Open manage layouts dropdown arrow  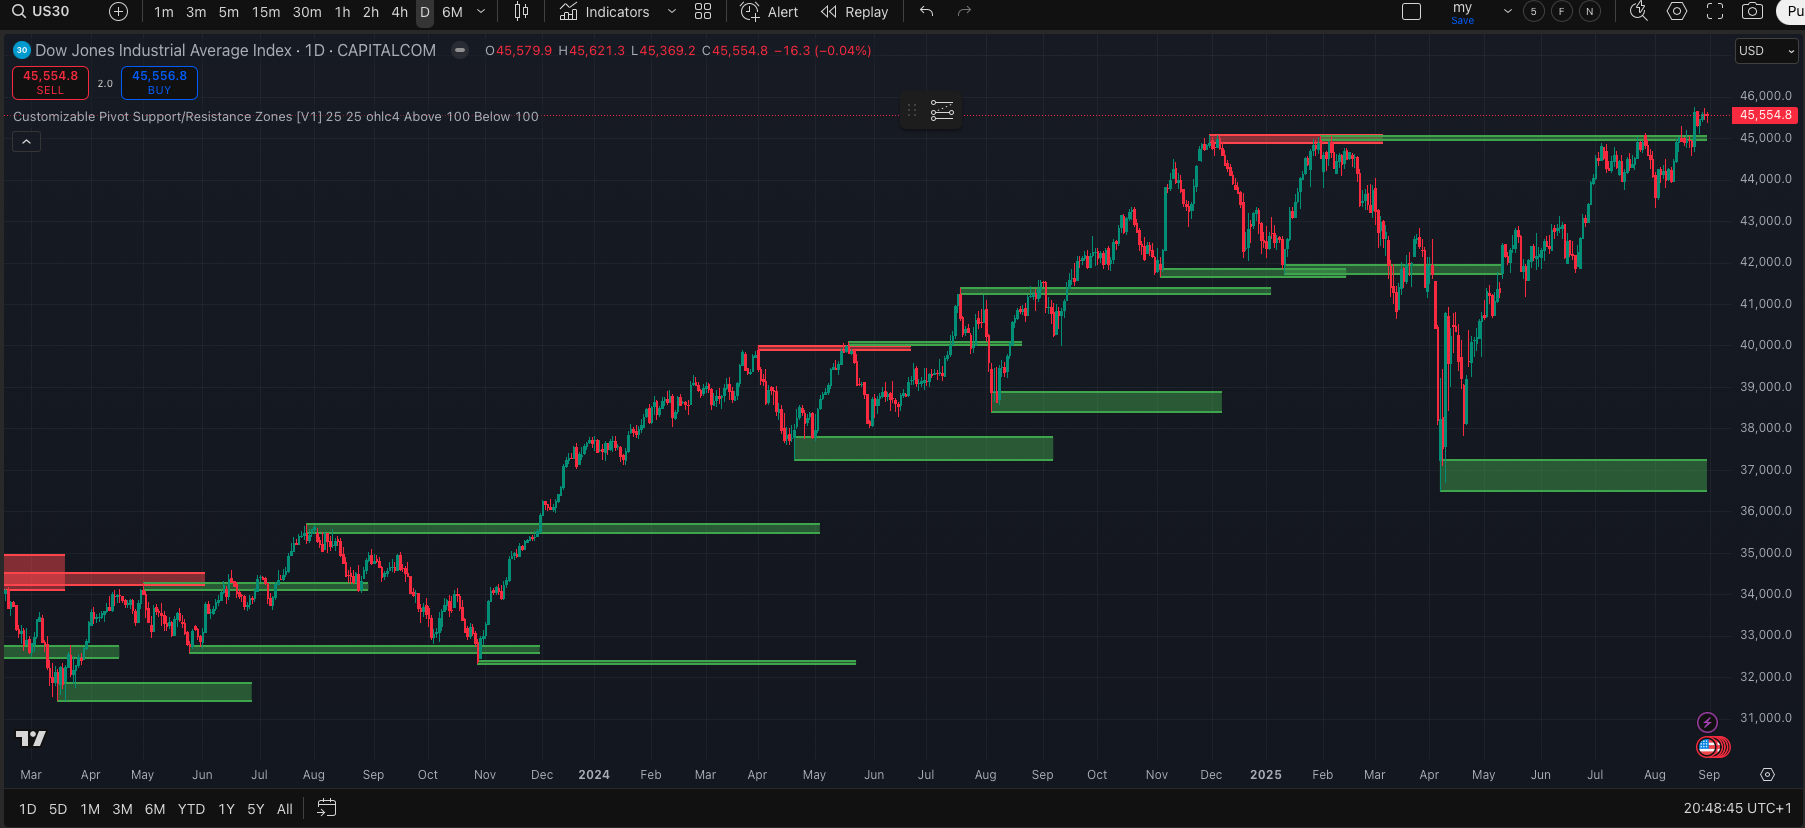click(1508, 12)
